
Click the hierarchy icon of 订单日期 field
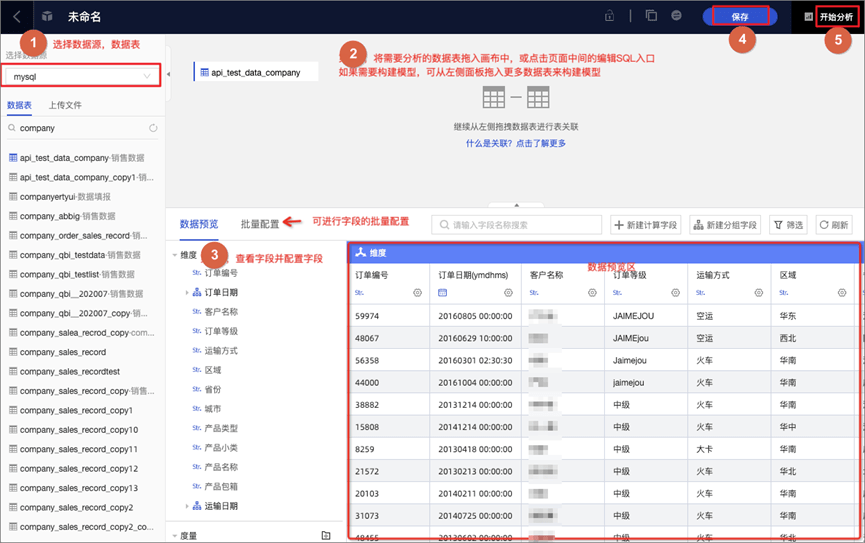click(197, 292)
